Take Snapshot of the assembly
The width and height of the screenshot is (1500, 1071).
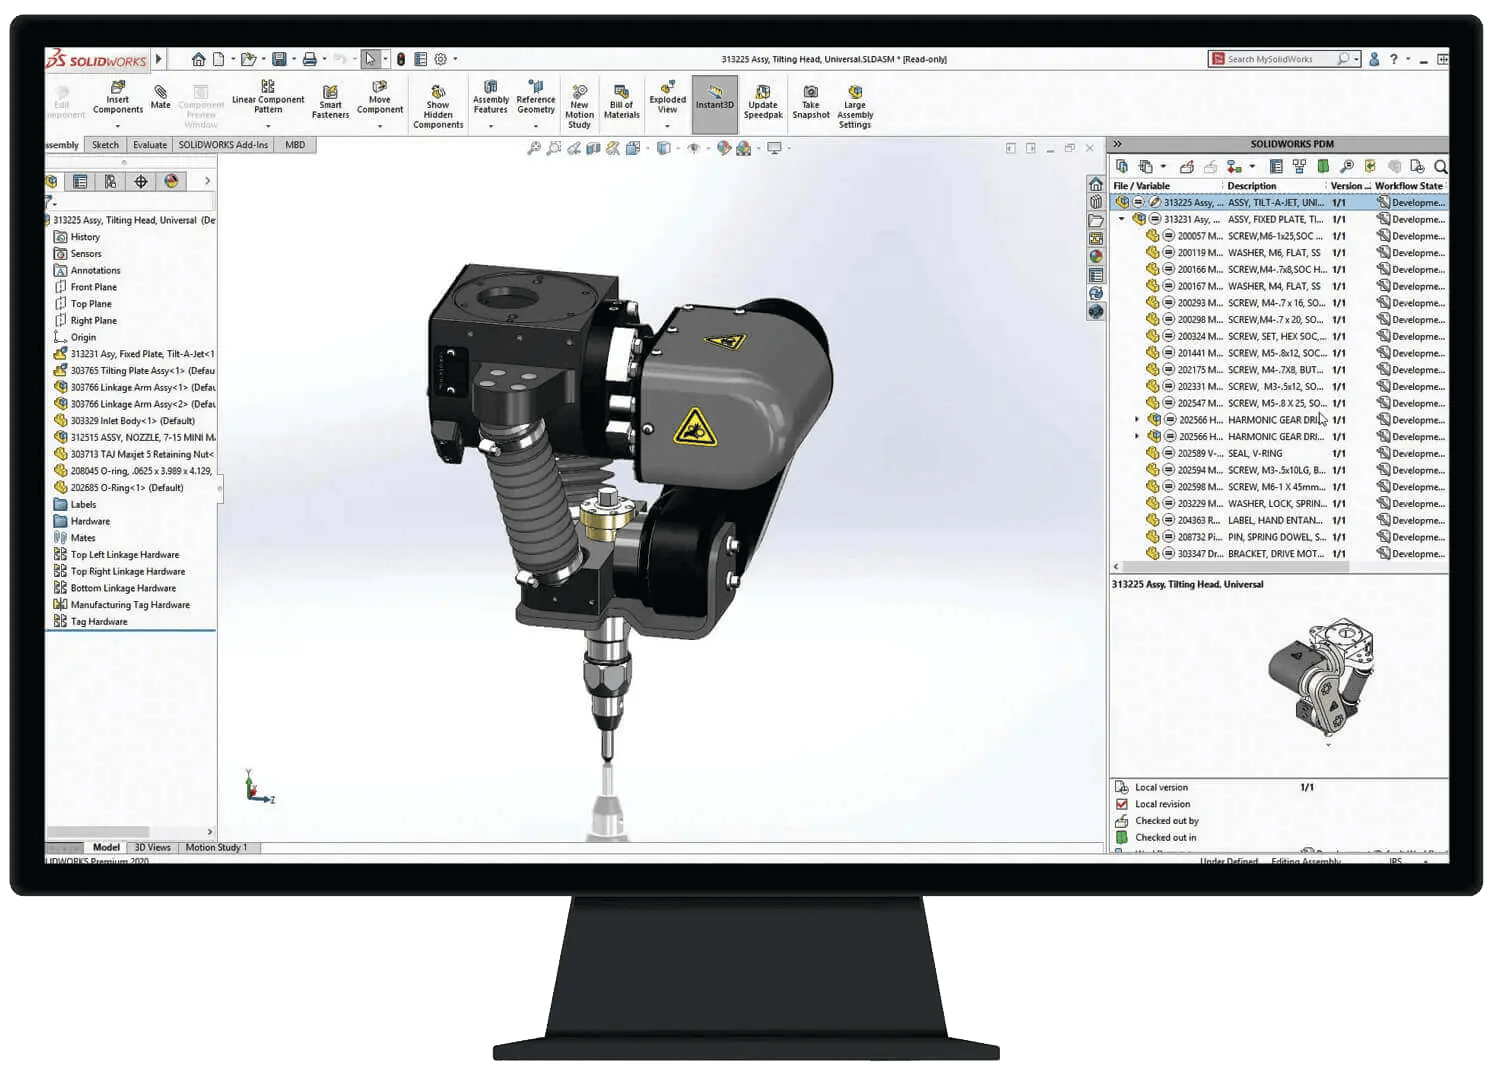[x=811, y=102]
